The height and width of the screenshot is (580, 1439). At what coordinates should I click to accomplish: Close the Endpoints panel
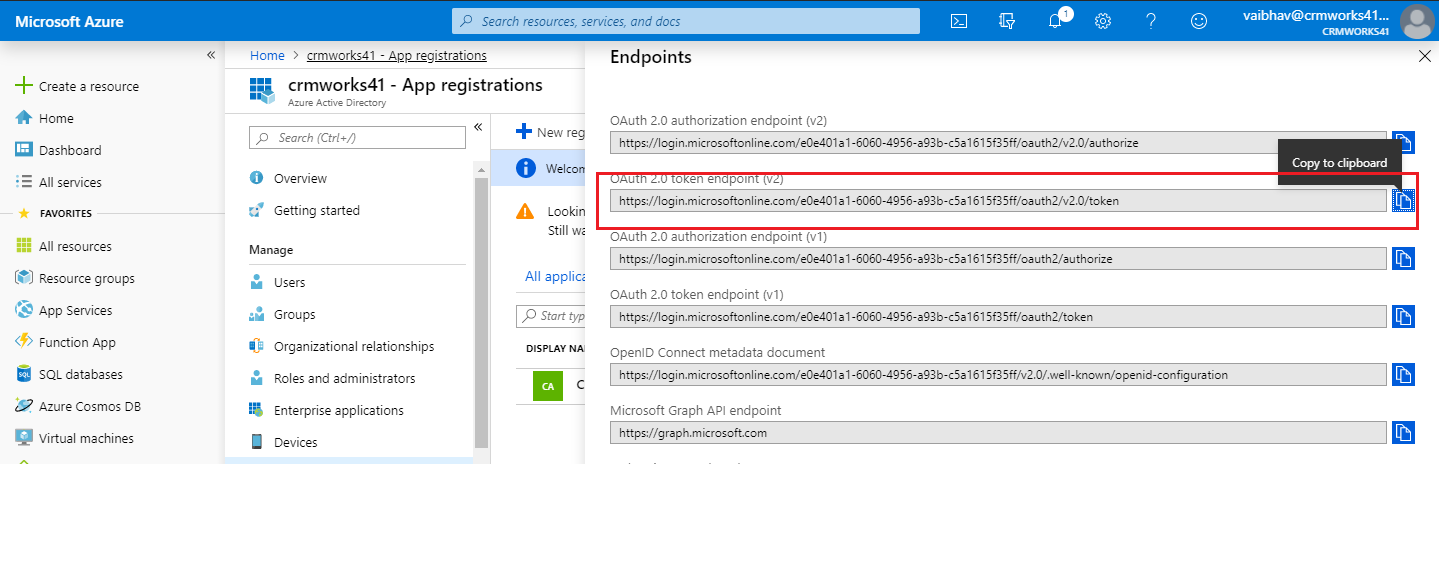tap(1425, 57)
